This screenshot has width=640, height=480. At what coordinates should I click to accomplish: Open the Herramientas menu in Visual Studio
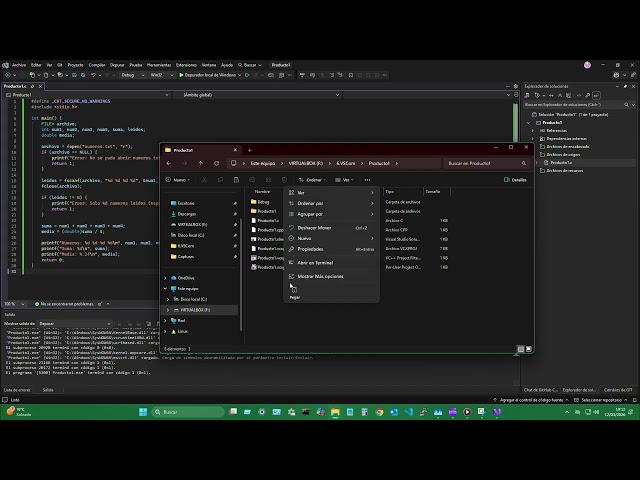pyautogui.click(x=159, y=65)
